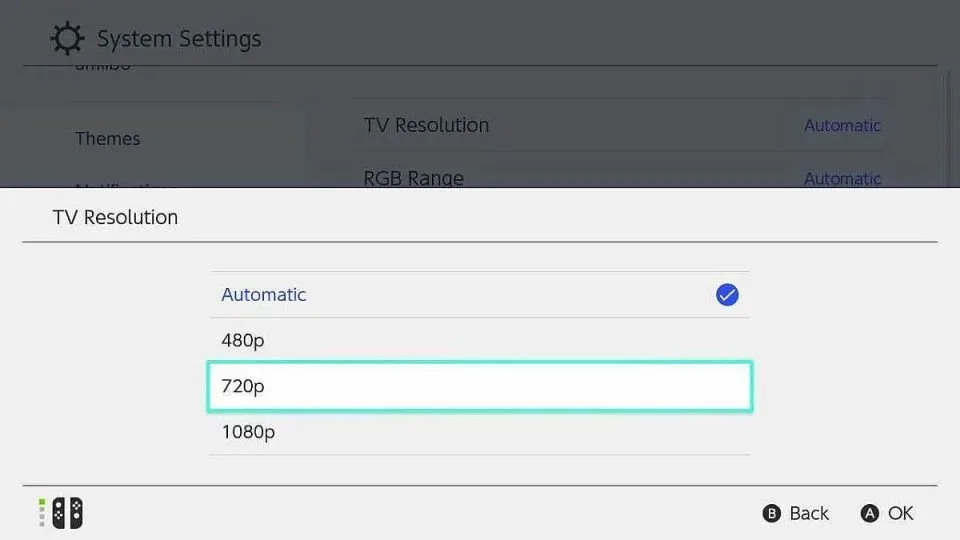Viewport: 960px width, 540px height.
Task: Click the blue checkmark beside Automatic
Action: (727, 294)
